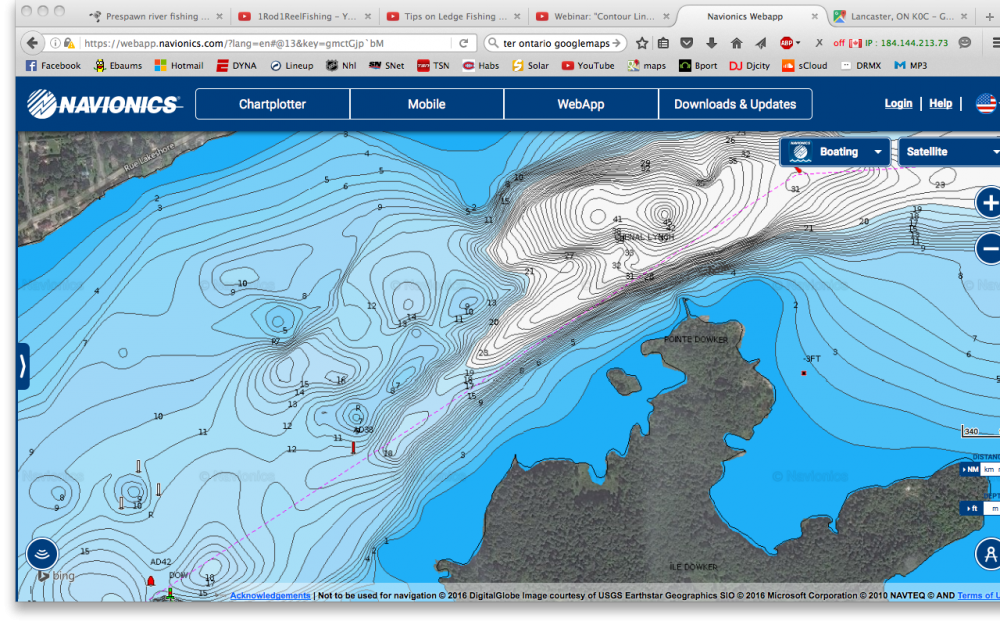Screen dimensions: 1000x625
Task: Click the Help link
Action: (x=941, y=103)
